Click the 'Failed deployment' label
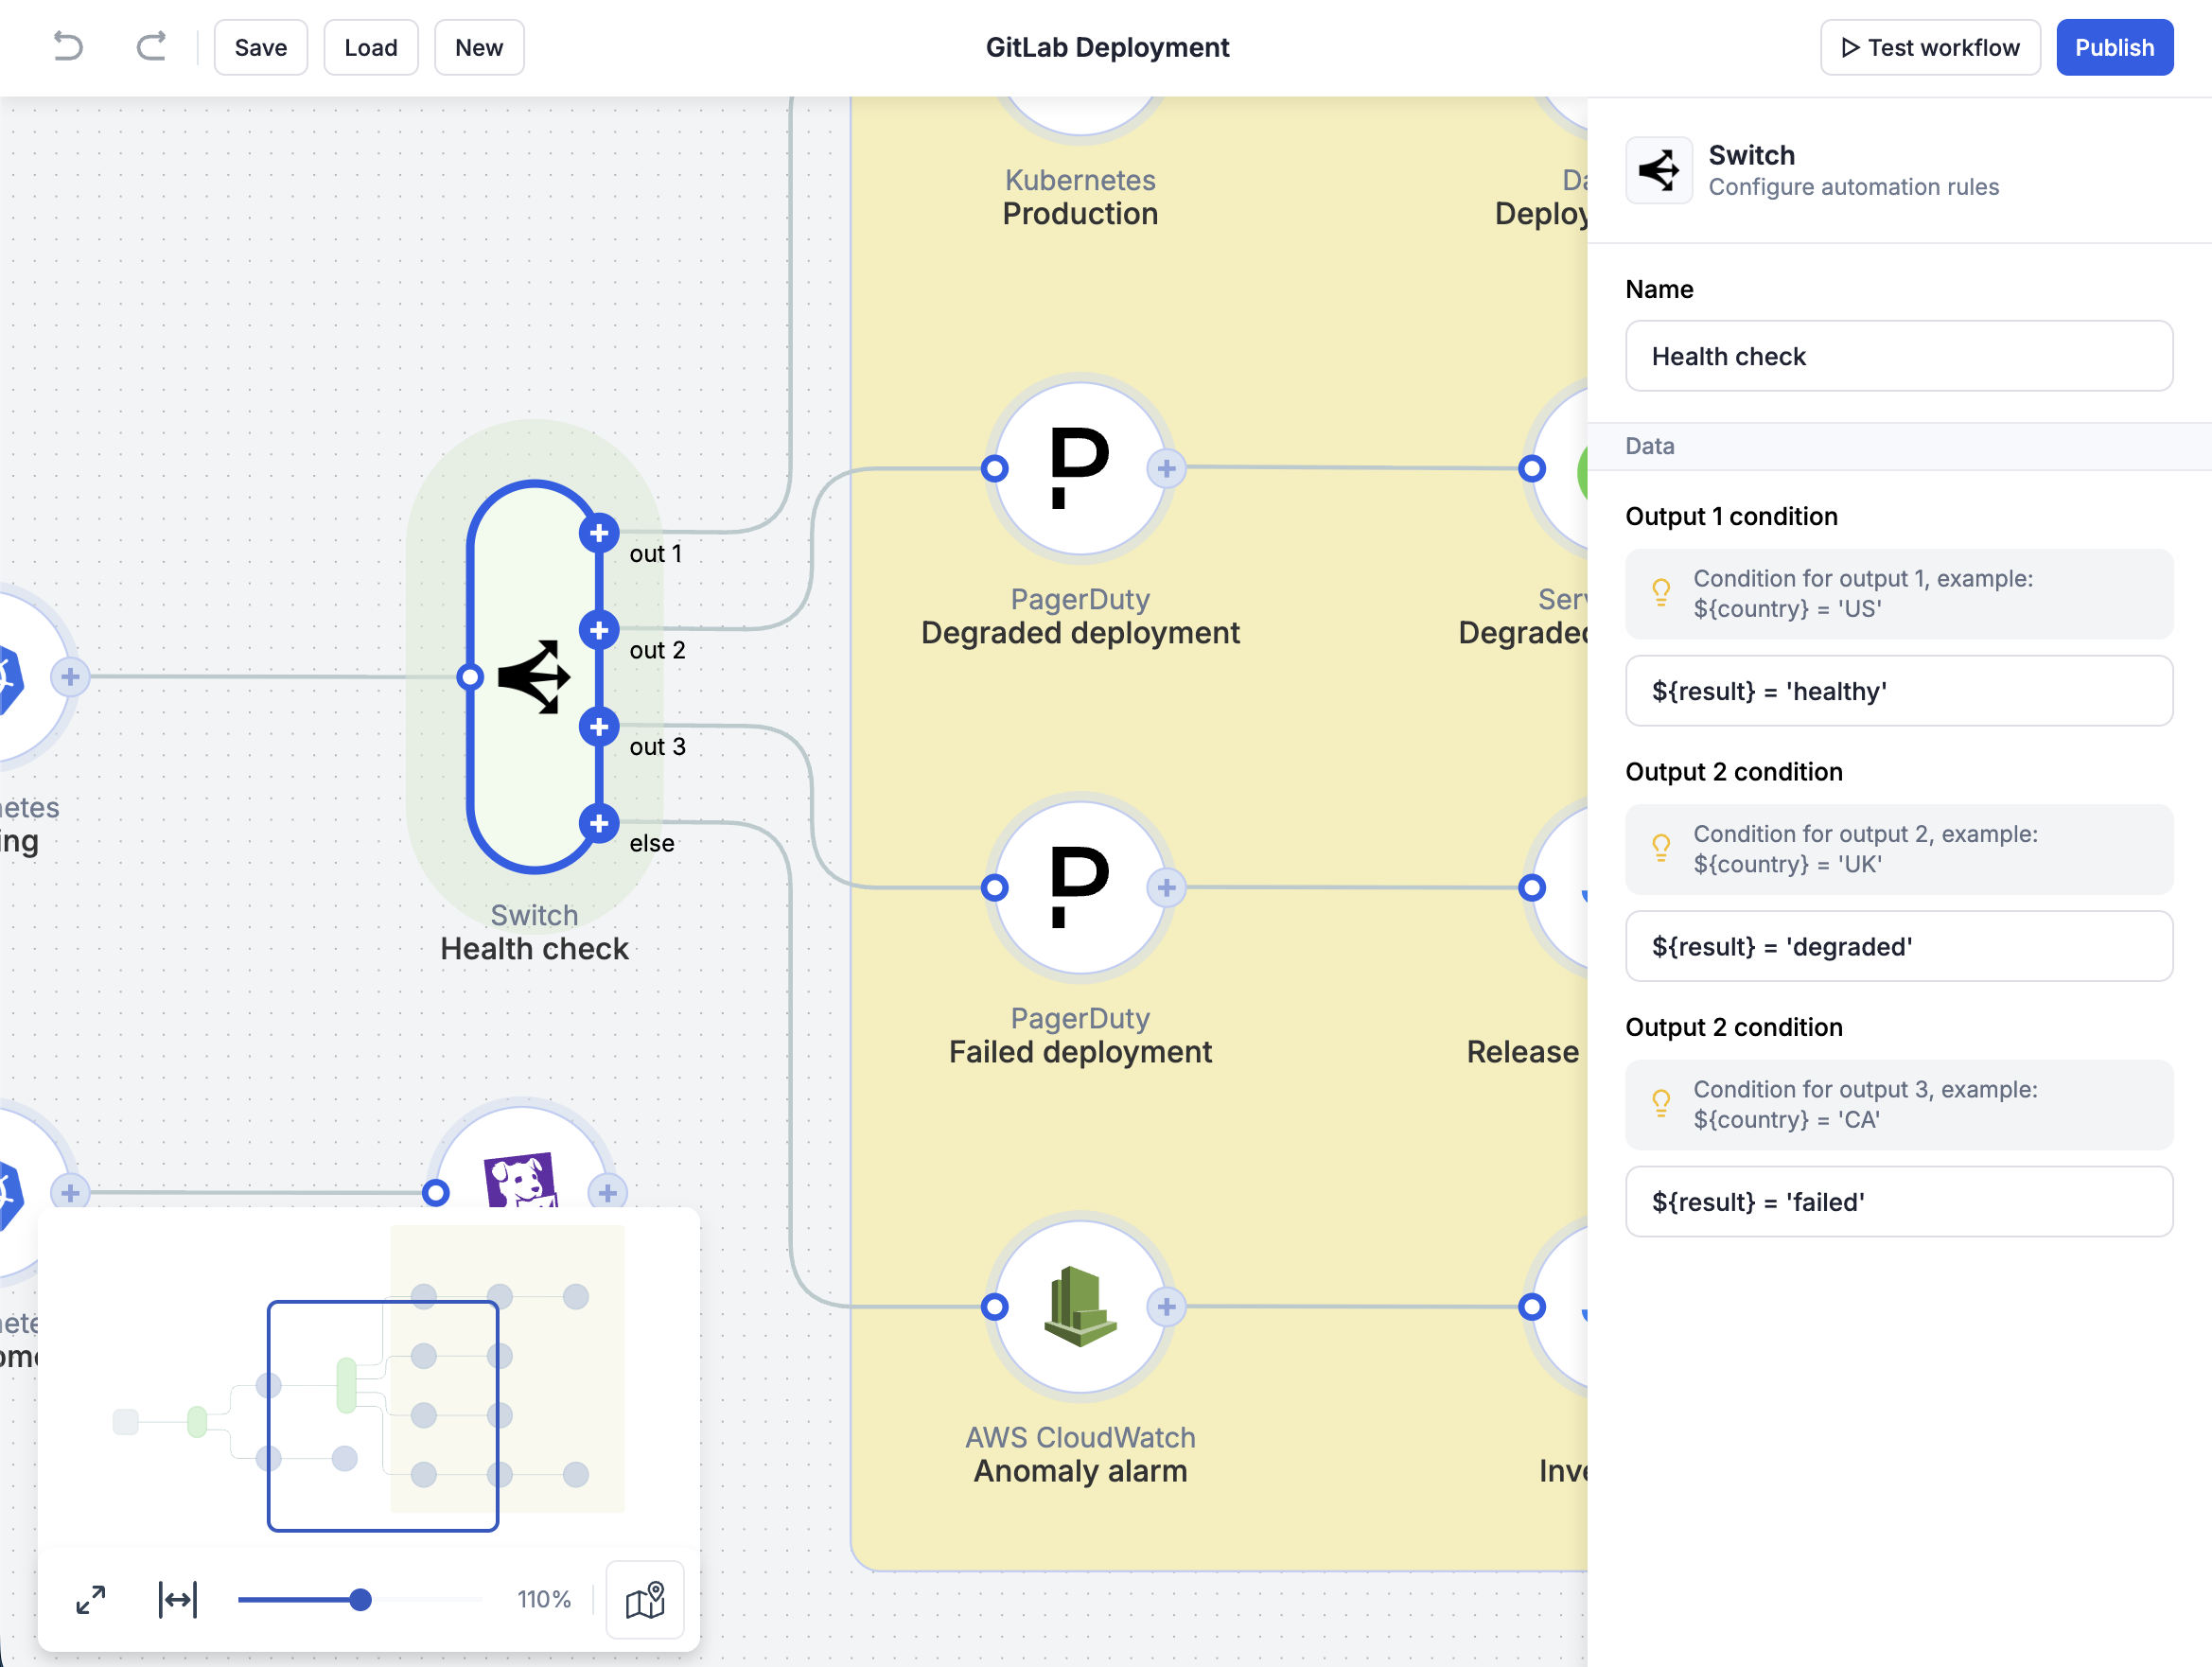This screenshot has width=2212, height=1667. (1080, 1052)
